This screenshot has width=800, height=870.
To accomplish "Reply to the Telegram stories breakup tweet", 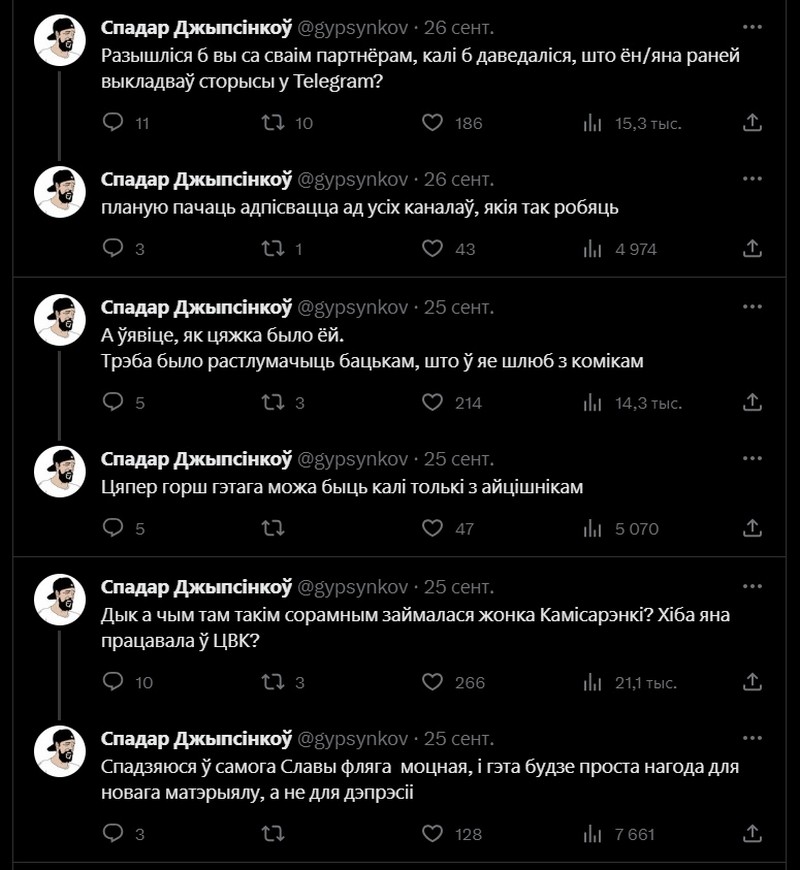I will tap(115, 123).
